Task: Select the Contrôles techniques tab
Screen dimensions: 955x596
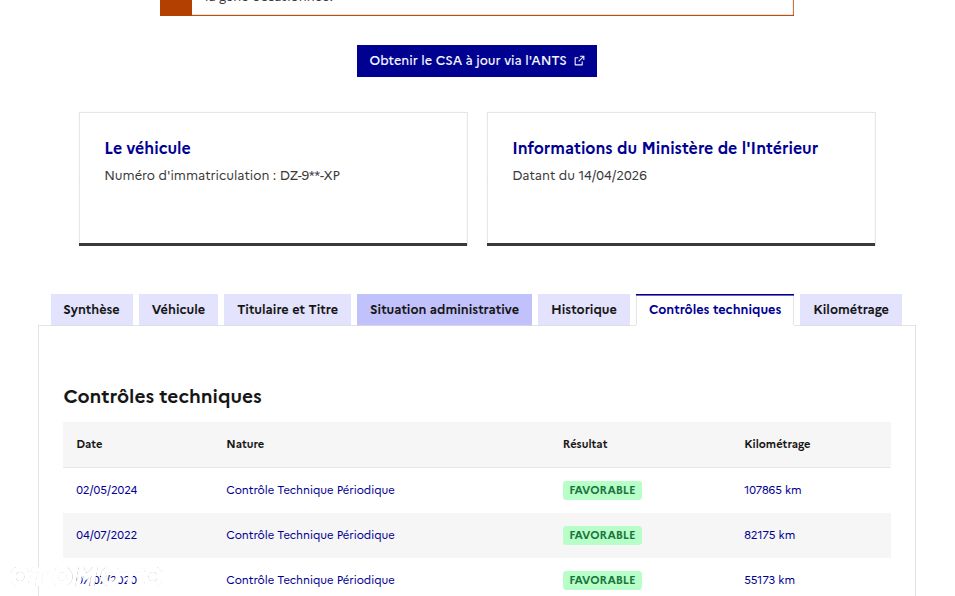Action: pos(715,310)
